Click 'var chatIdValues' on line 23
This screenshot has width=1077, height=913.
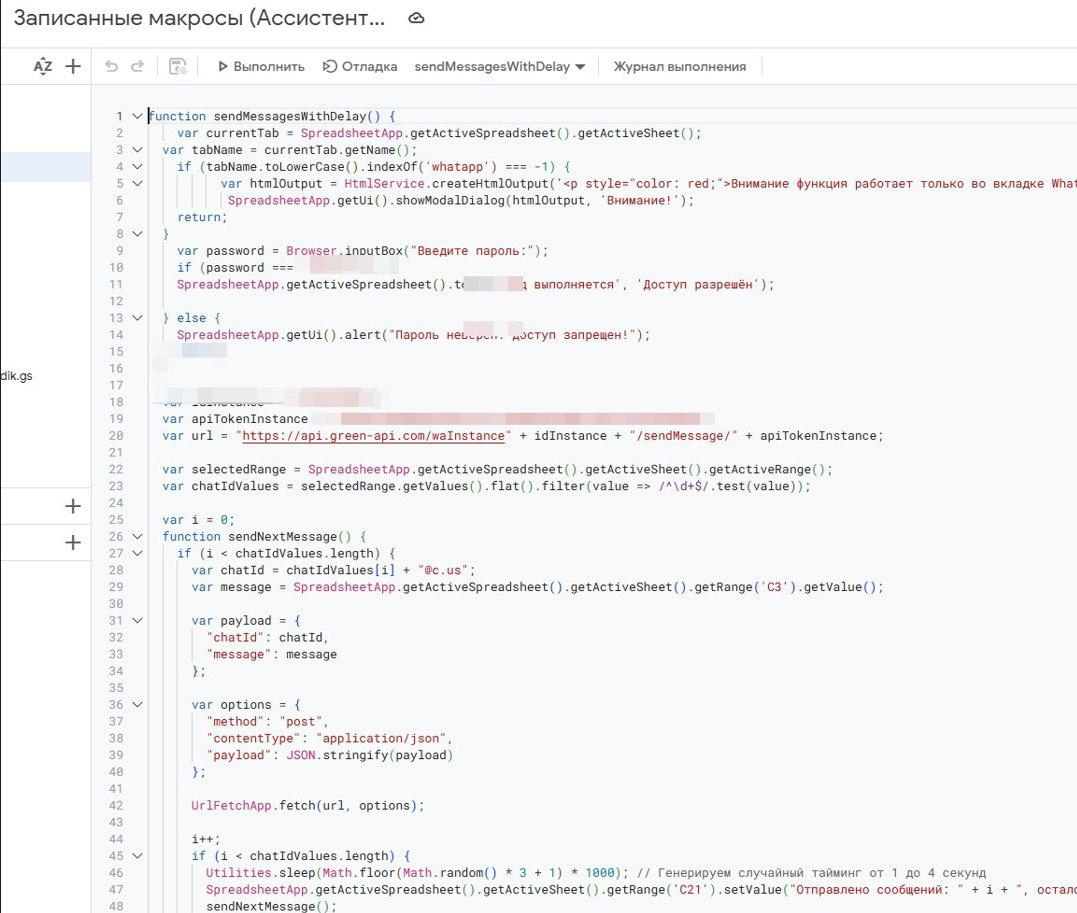coord(220,486)
